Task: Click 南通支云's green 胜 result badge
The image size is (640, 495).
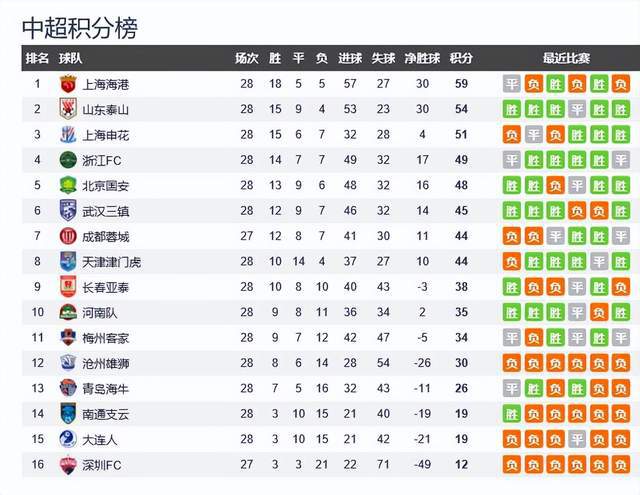Action: tap(511, 414)
